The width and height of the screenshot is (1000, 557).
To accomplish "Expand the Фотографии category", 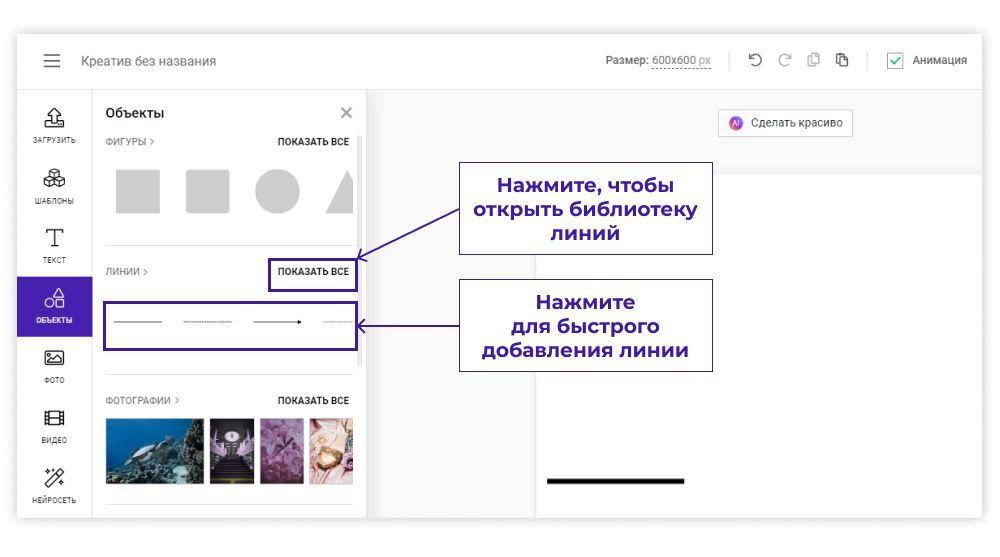I will coord(142,401).
